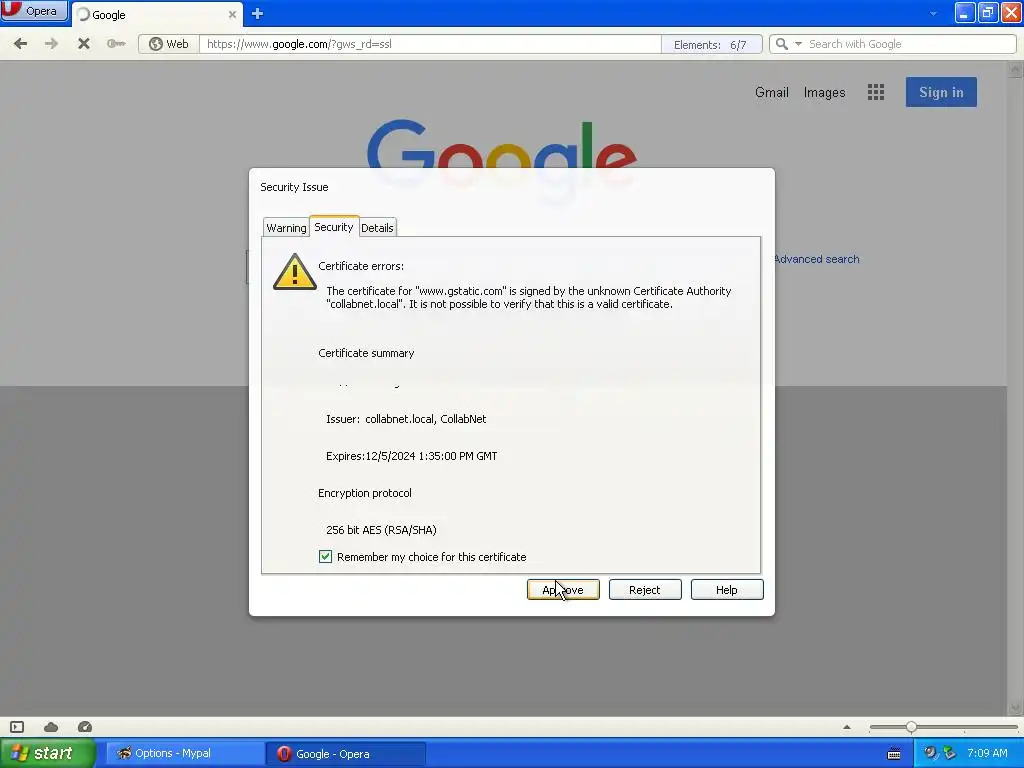Open the Gmail link
This screenshot has height=768, width=1024.
point(772,92)
